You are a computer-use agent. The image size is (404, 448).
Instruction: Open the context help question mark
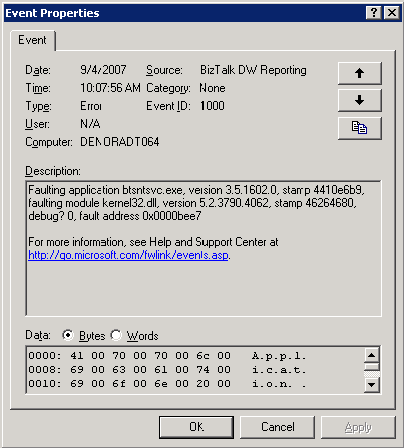374,13
